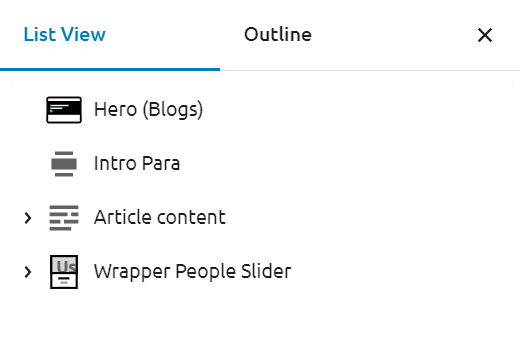This screenshot has height=363, width=520.
Task: Click the gray divider line under Outline
Action: point(370,70)
